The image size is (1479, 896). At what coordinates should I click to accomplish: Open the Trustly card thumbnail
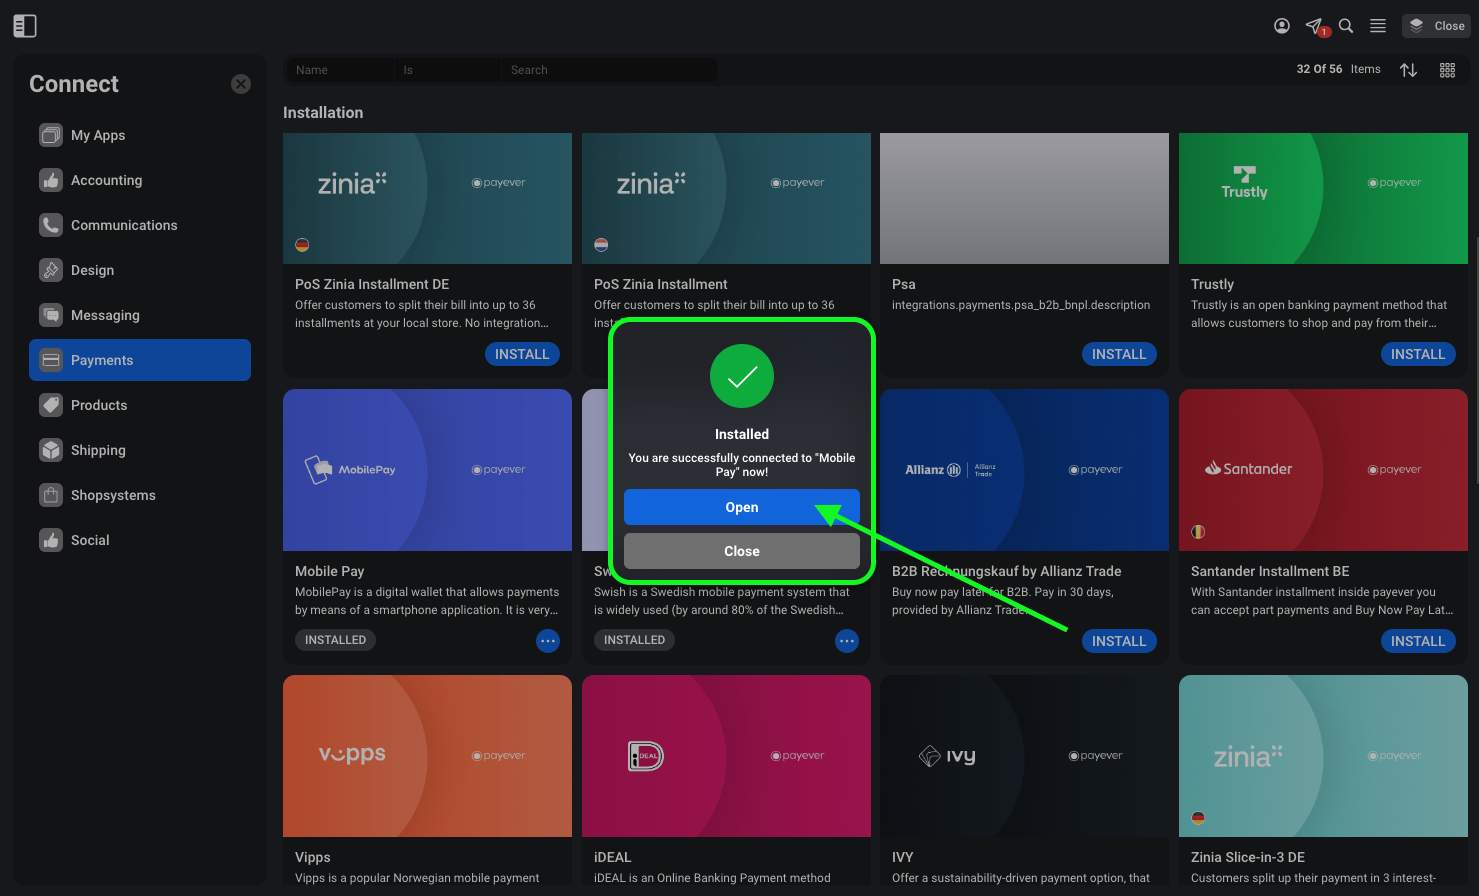[1323, 198]
